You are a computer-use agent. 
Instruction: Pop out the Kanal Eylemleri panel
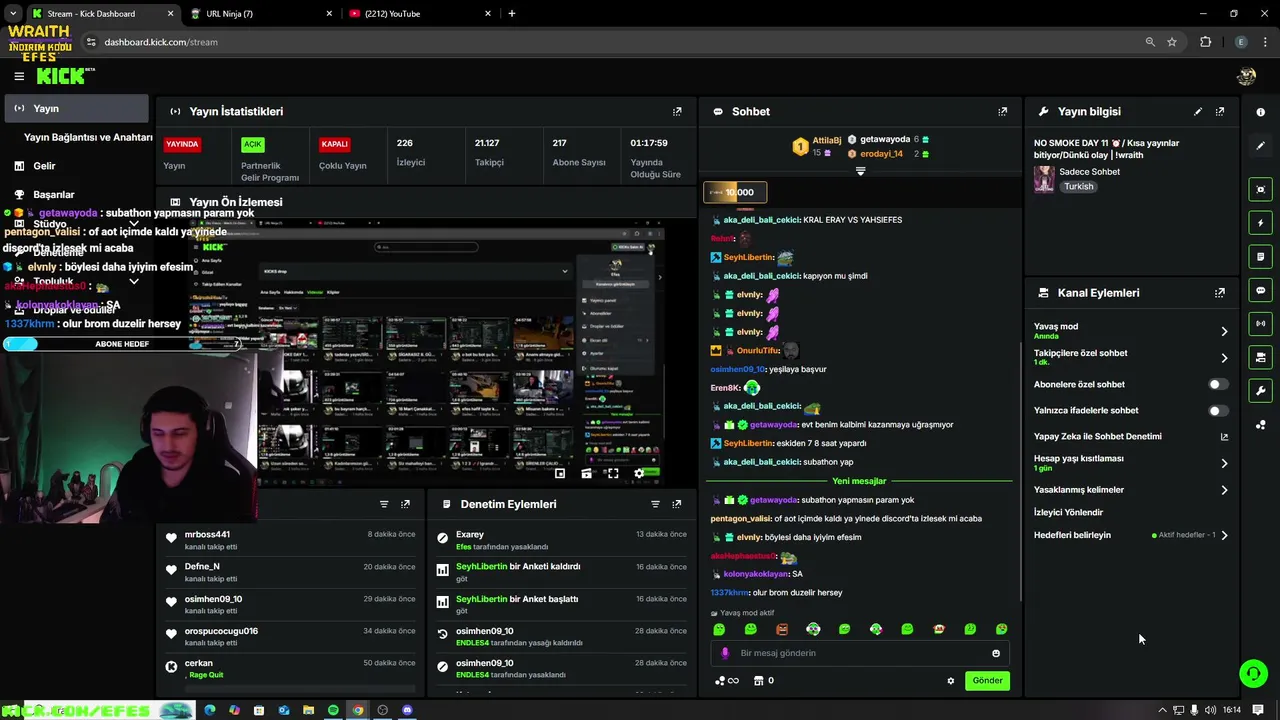click(x=1220, y=293)
